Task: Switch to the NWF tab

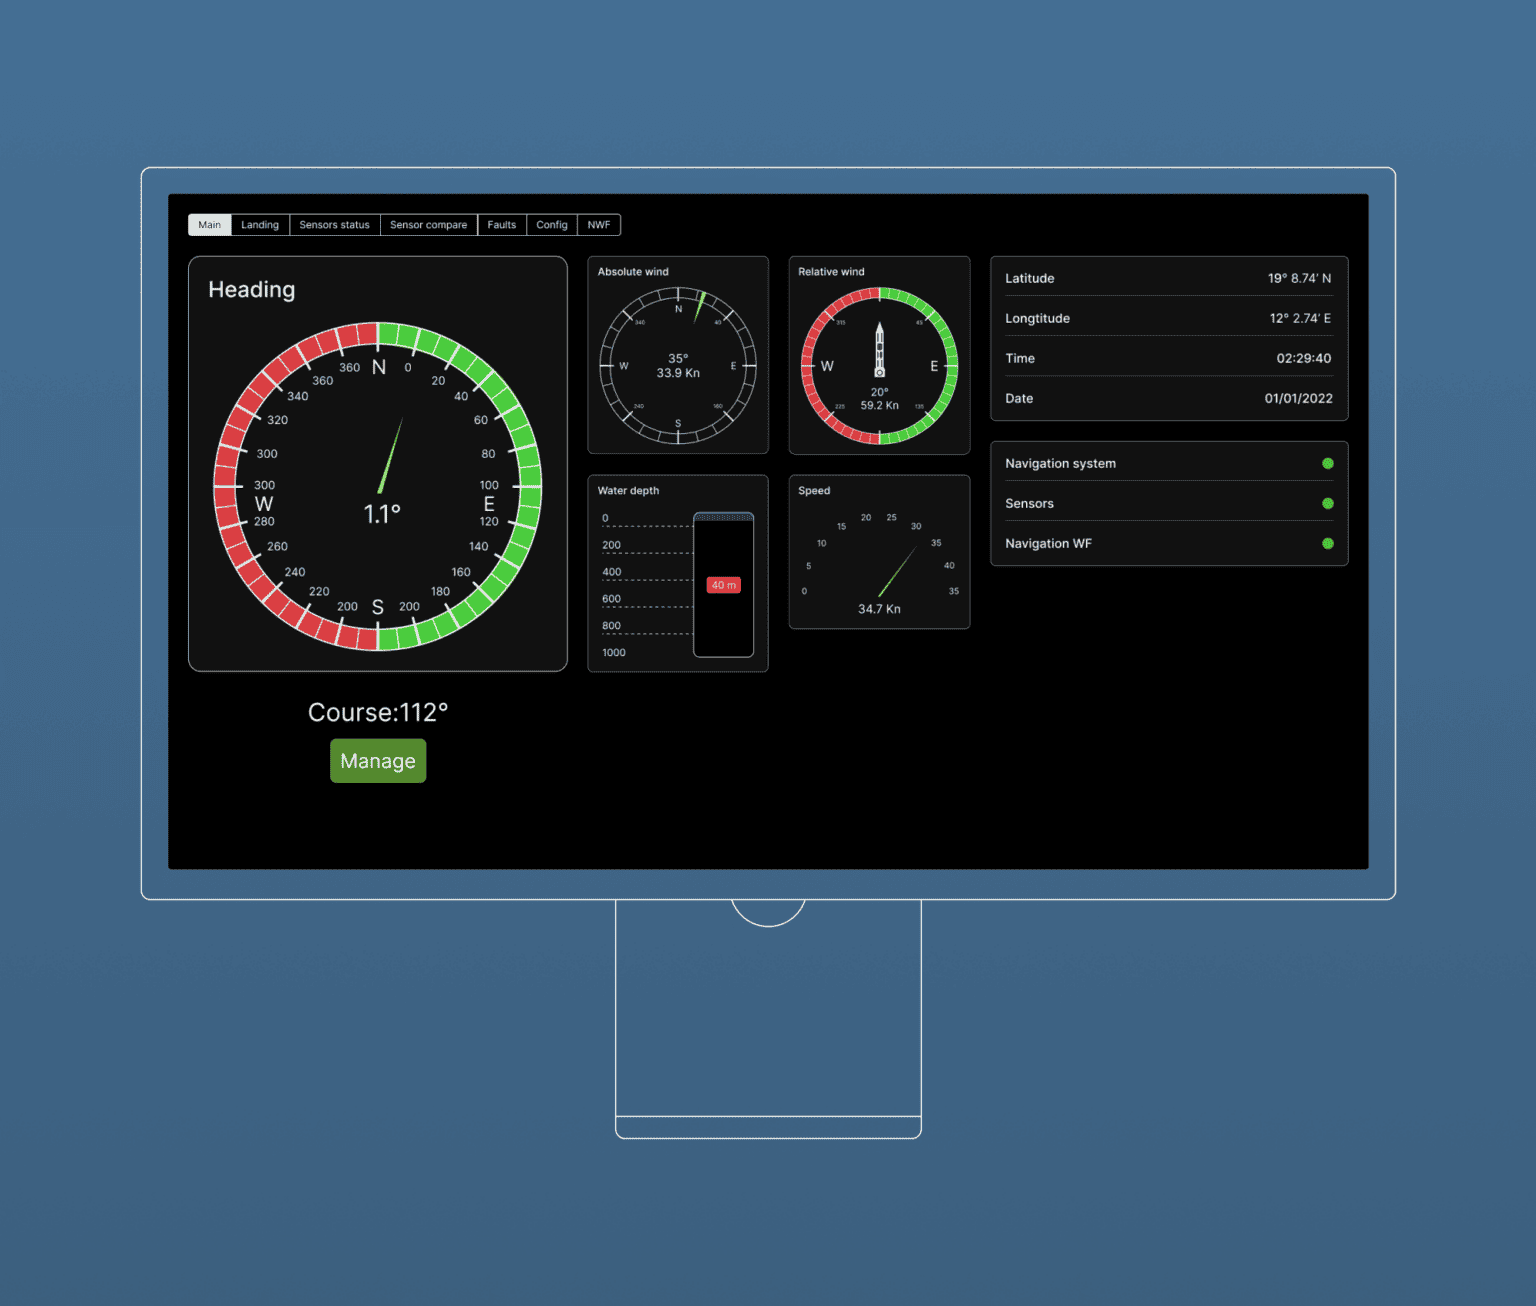Action: pos(599,225)
